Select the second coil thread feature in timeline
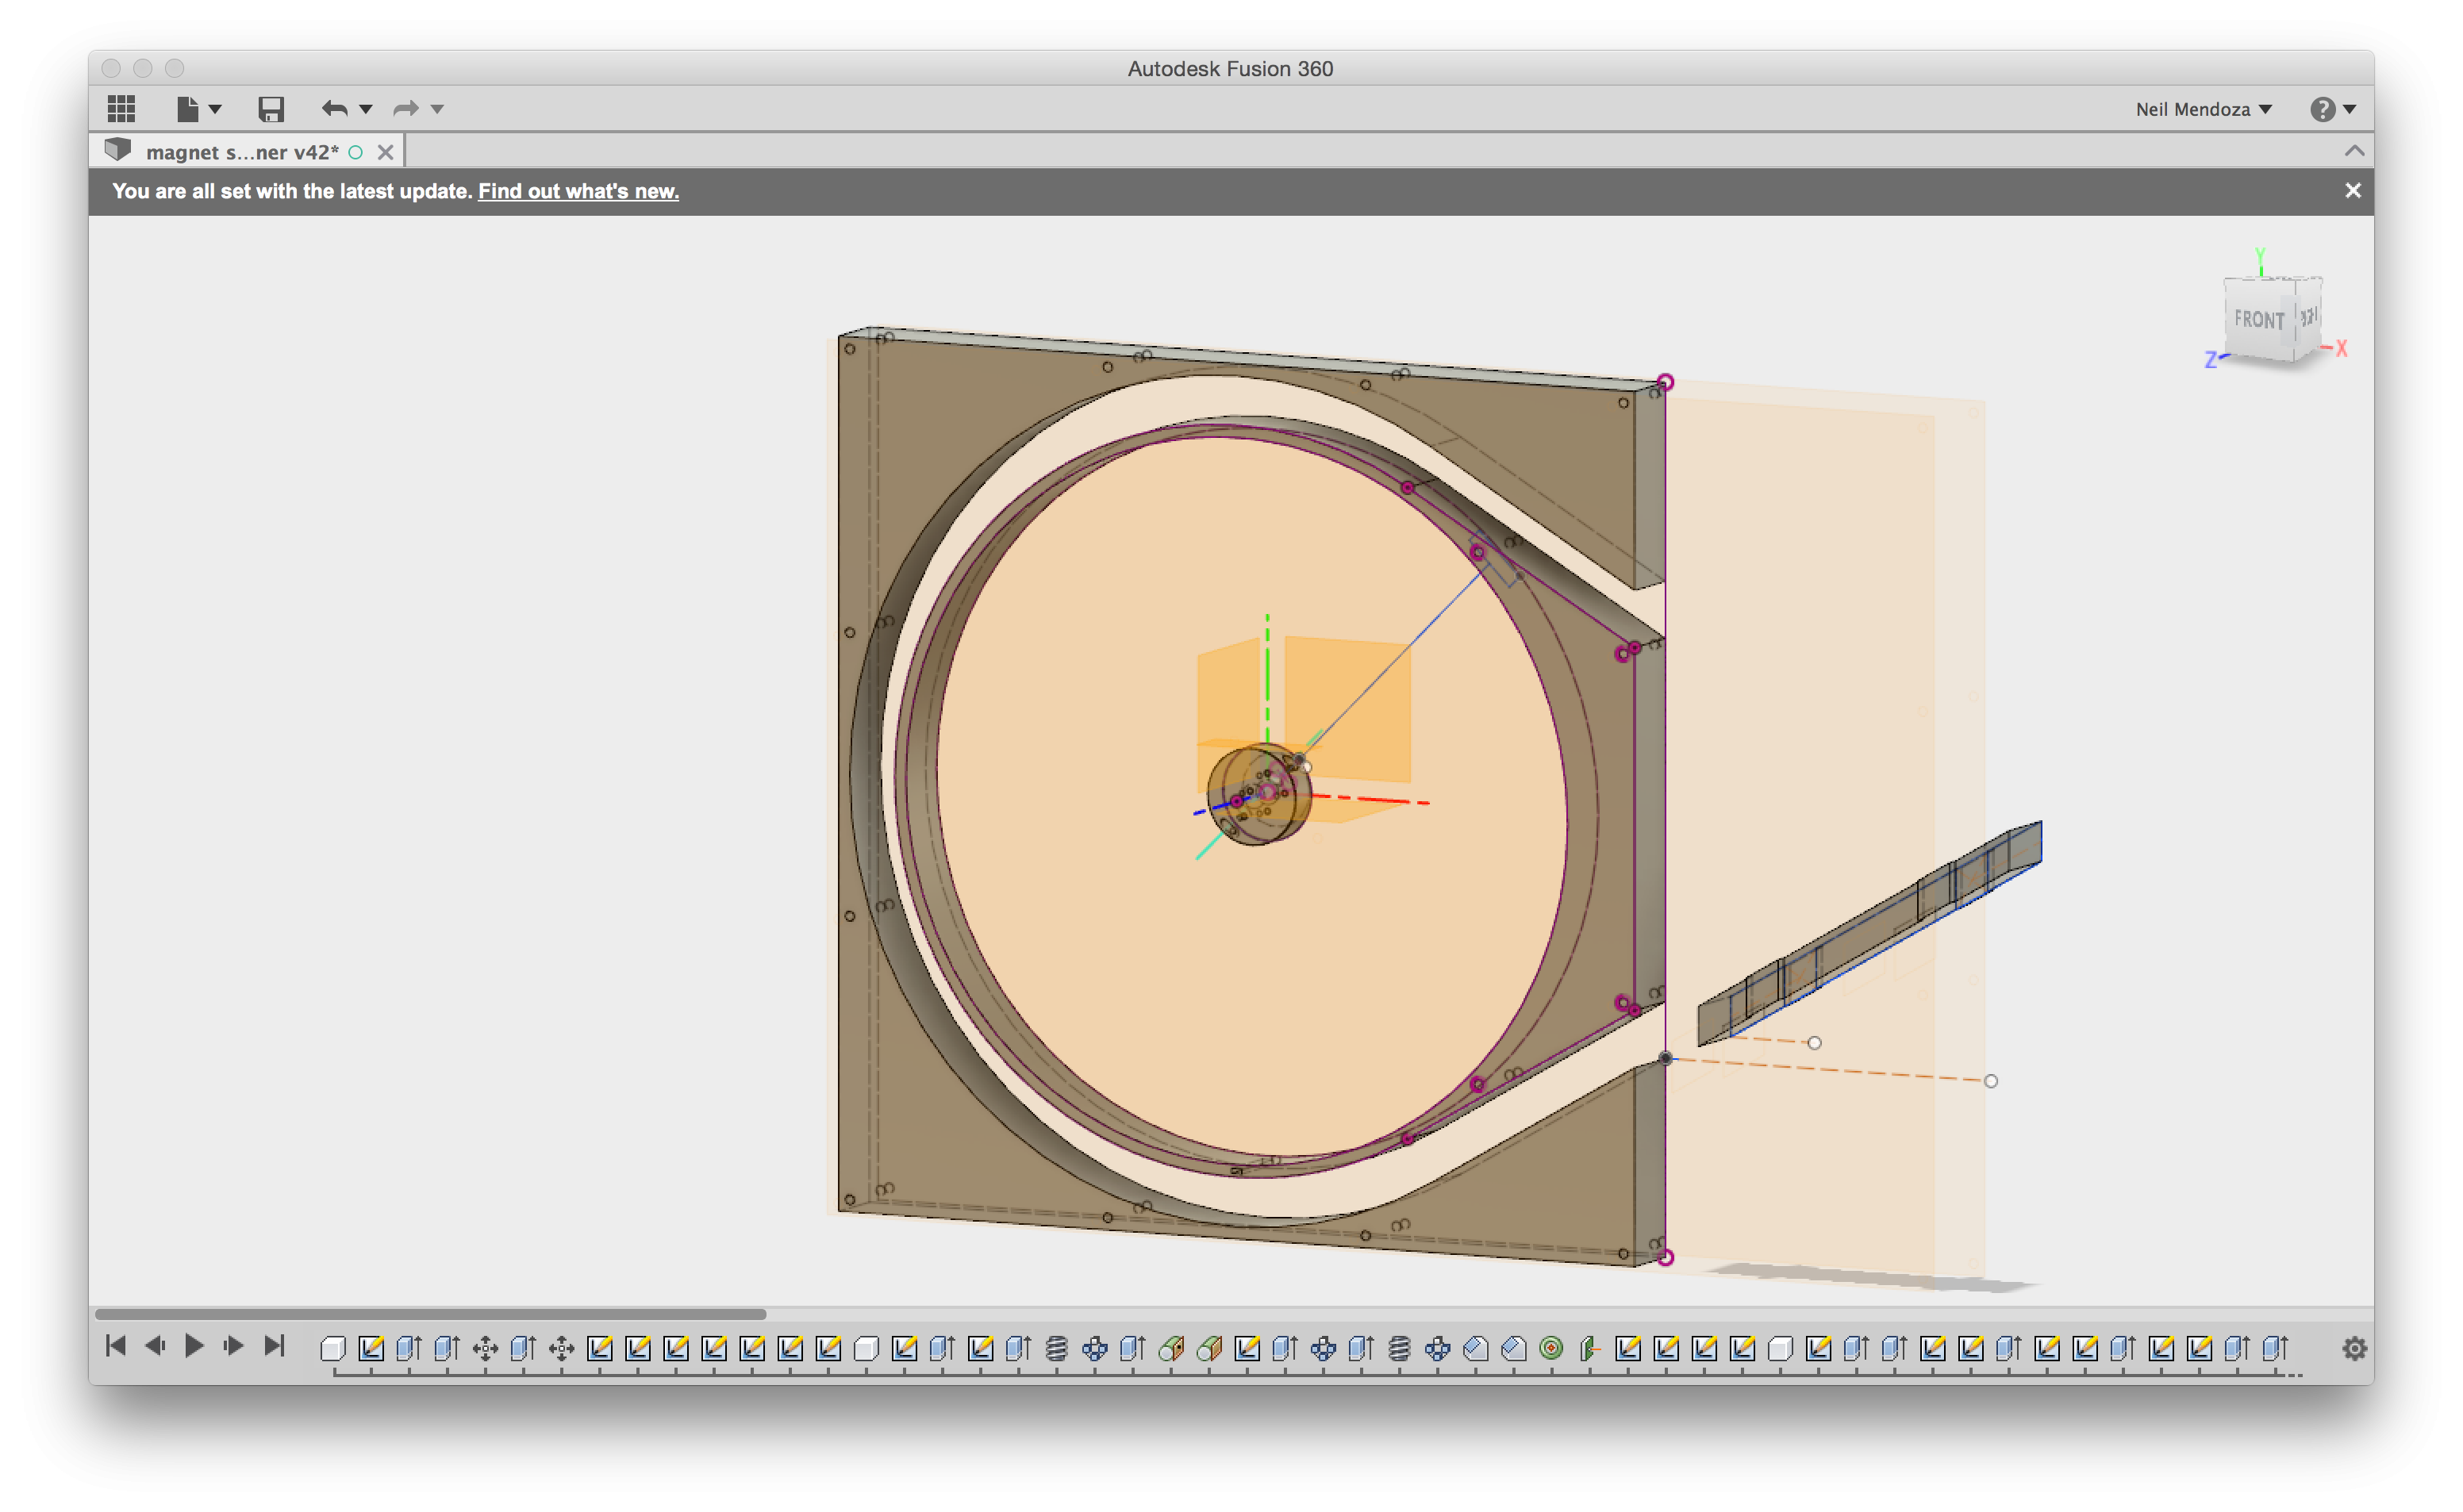 coord(1399,1349)
